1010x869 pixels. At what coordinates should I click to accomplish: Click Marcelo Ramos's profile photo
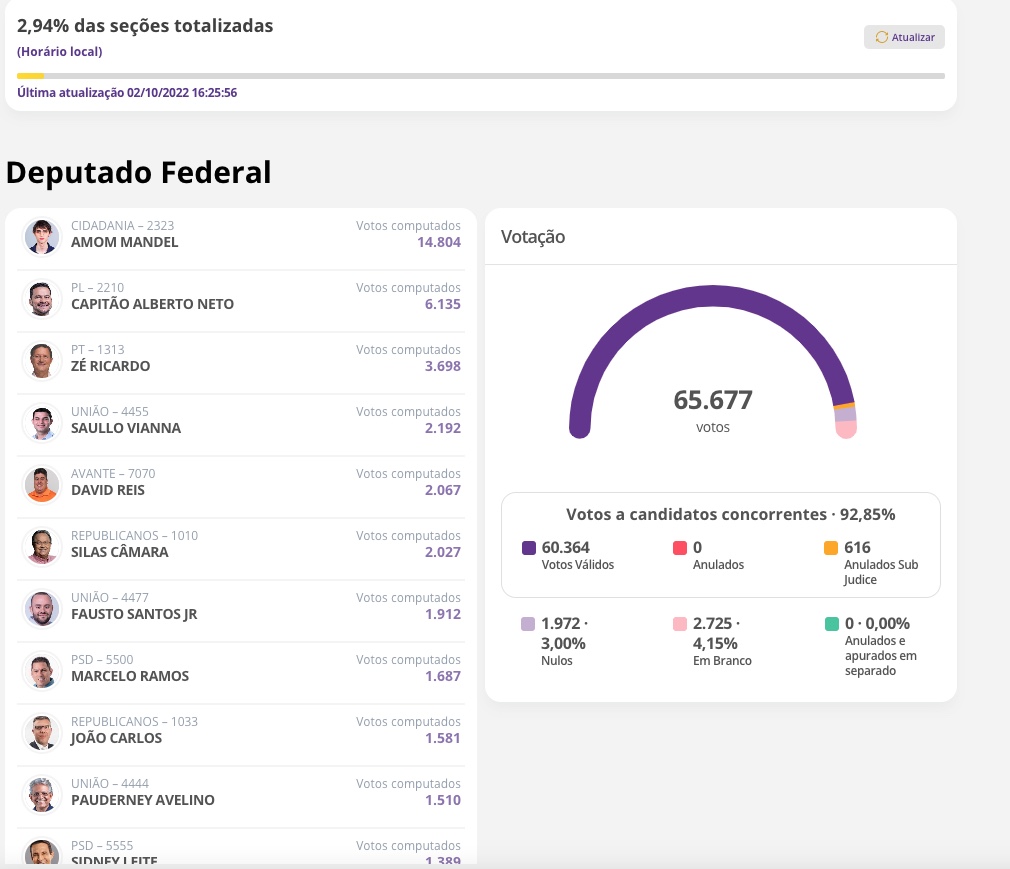point(42,670)
